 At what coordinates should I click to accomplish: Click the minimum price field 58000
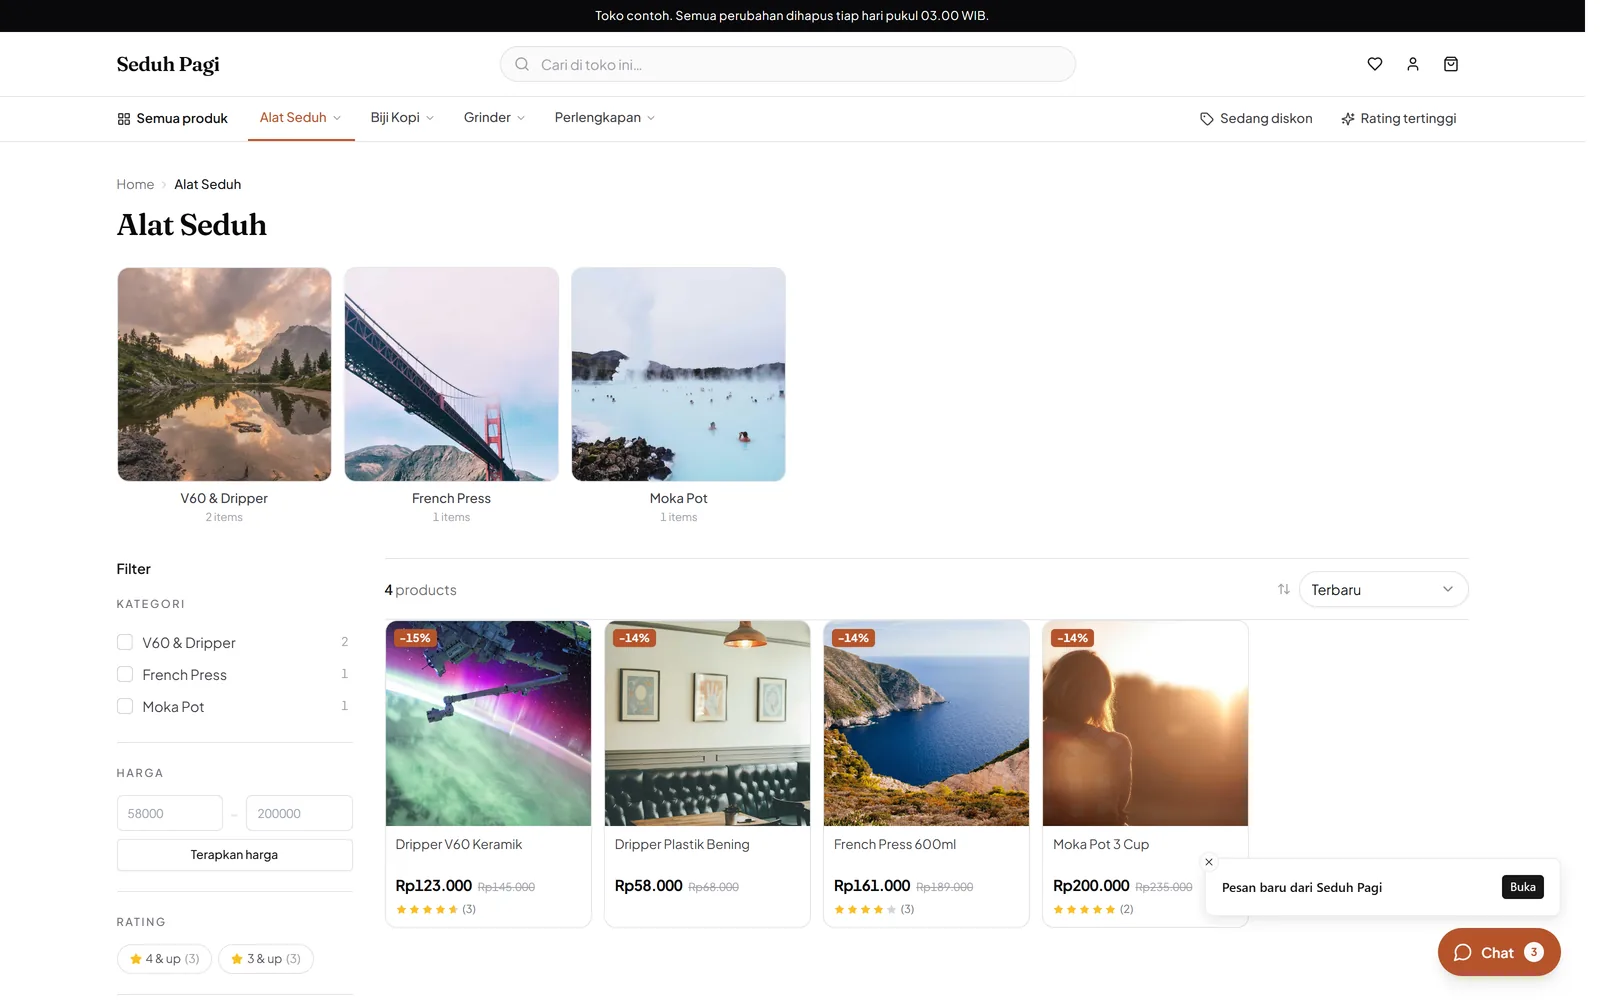(x=170, y=813)
